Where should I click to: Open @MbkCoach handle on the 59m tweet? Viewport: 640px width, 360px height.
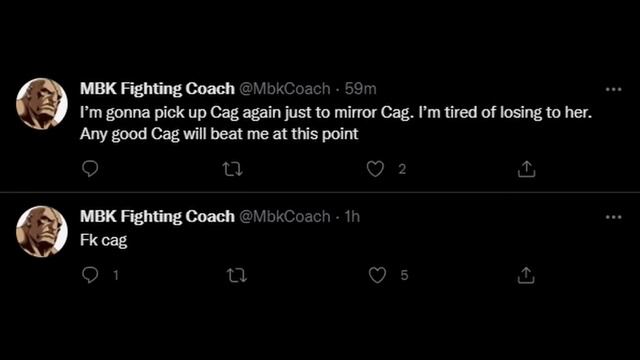[x=284, y=89]
